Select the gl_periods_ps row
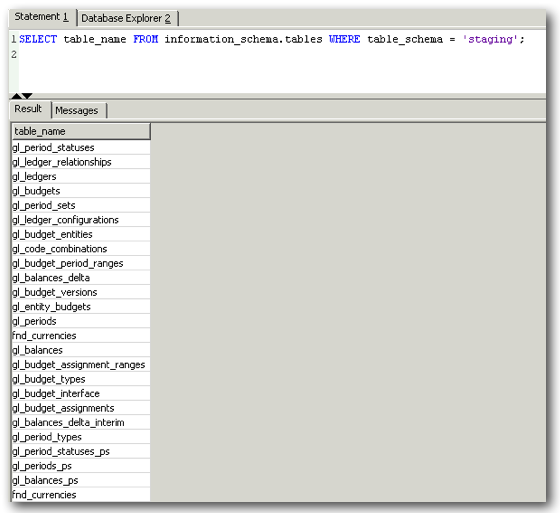The image size is (560, 513). click(81, 465)
